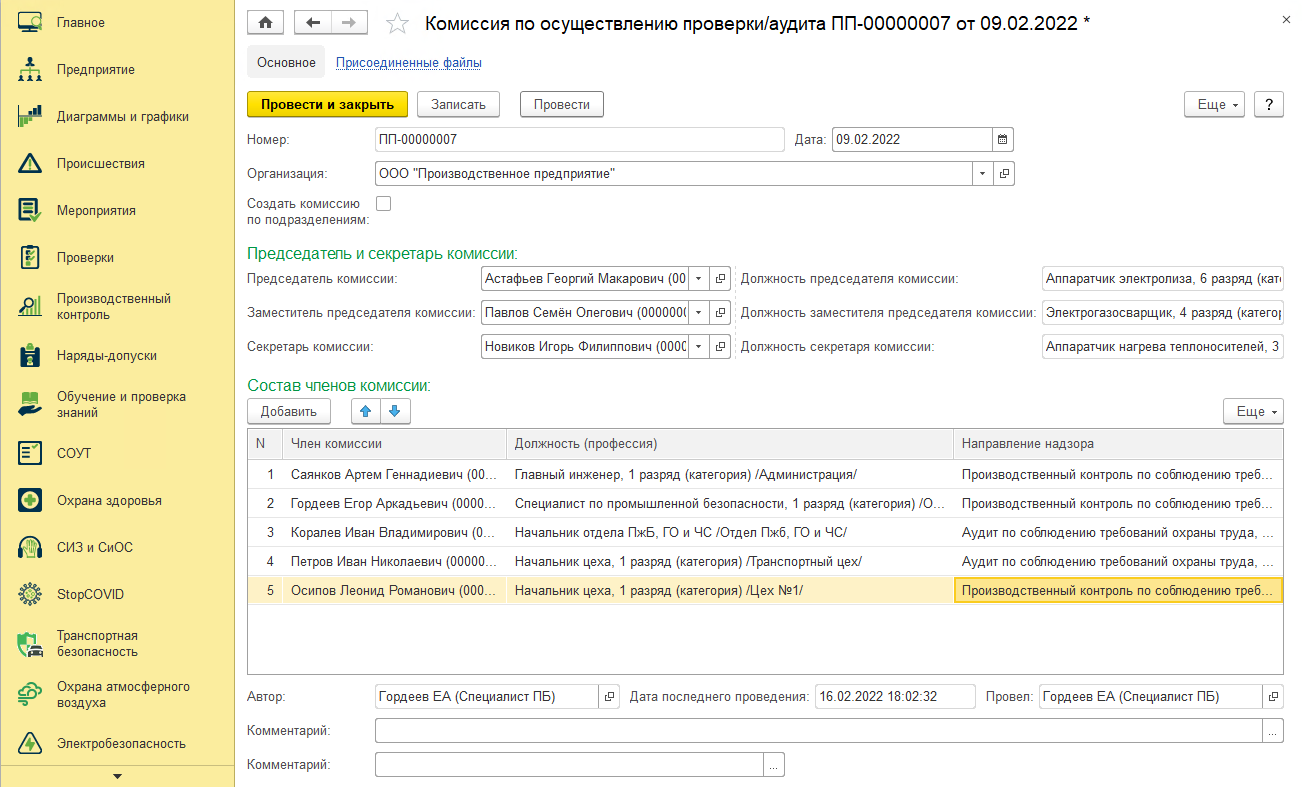Expand Заместитель председателя комиссии dropdown
Image resolution: width=1302 pixels, height=787 pixels.
coord(699,313)
